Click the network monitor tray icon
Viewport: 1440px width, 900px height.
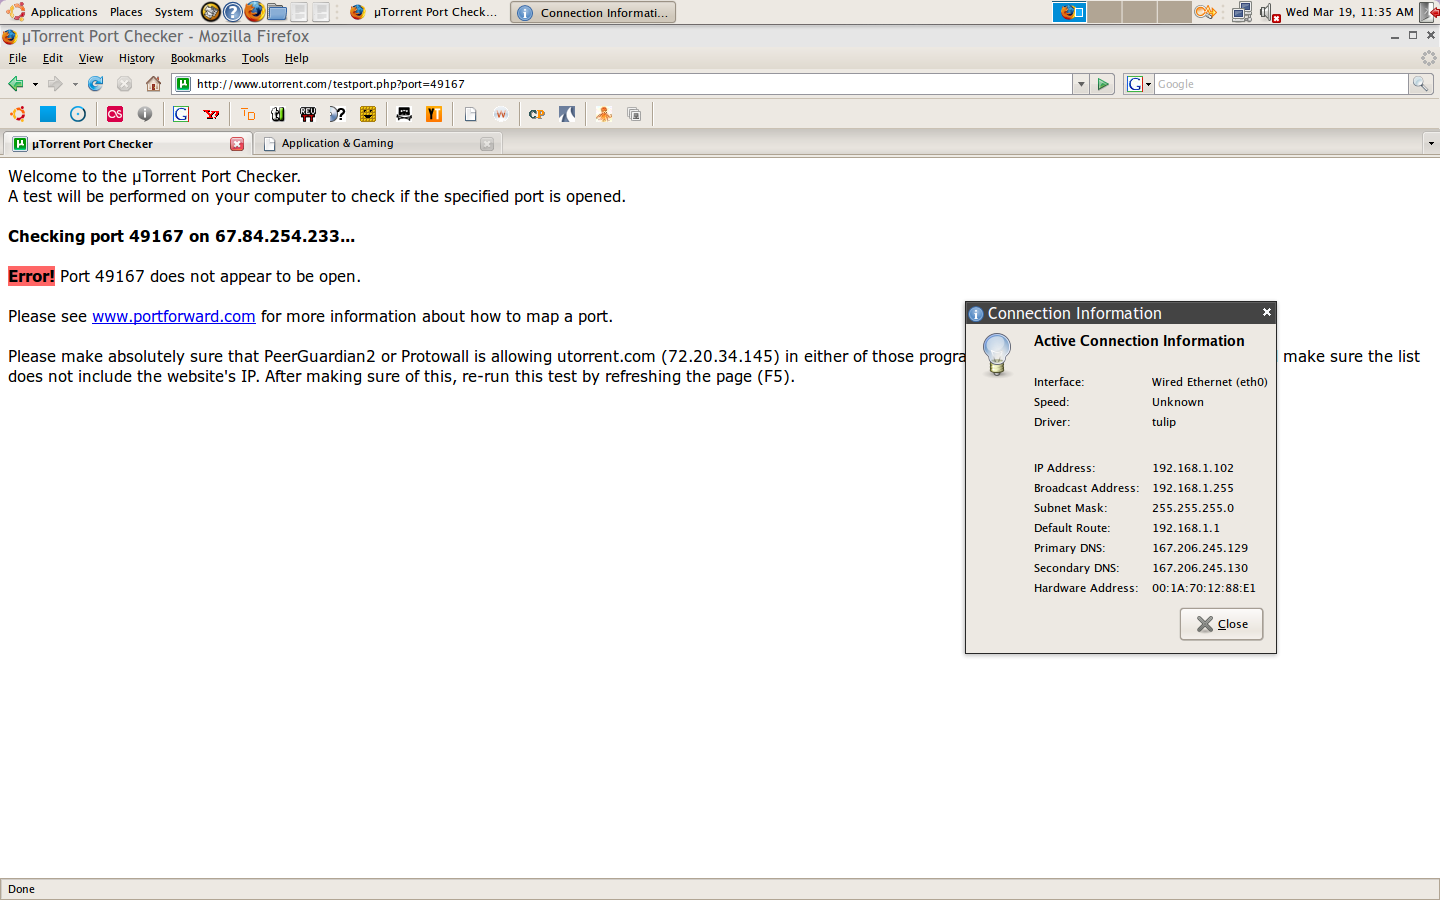coord(1242,12)
